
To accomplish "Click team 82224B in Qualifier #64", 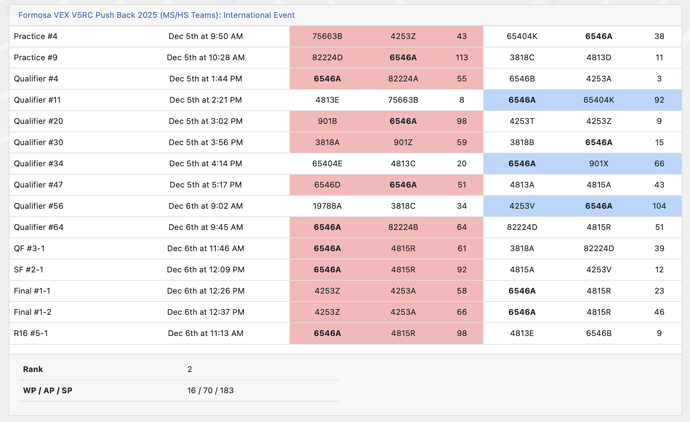I will [x=403, y=227].
